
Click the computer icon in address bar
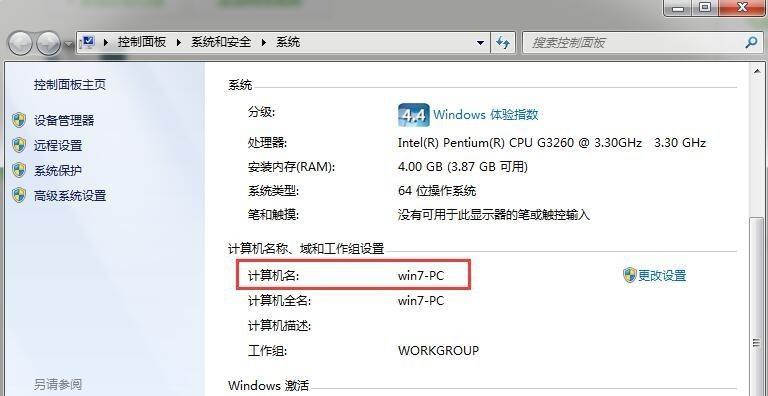click(x=88, y=42)
